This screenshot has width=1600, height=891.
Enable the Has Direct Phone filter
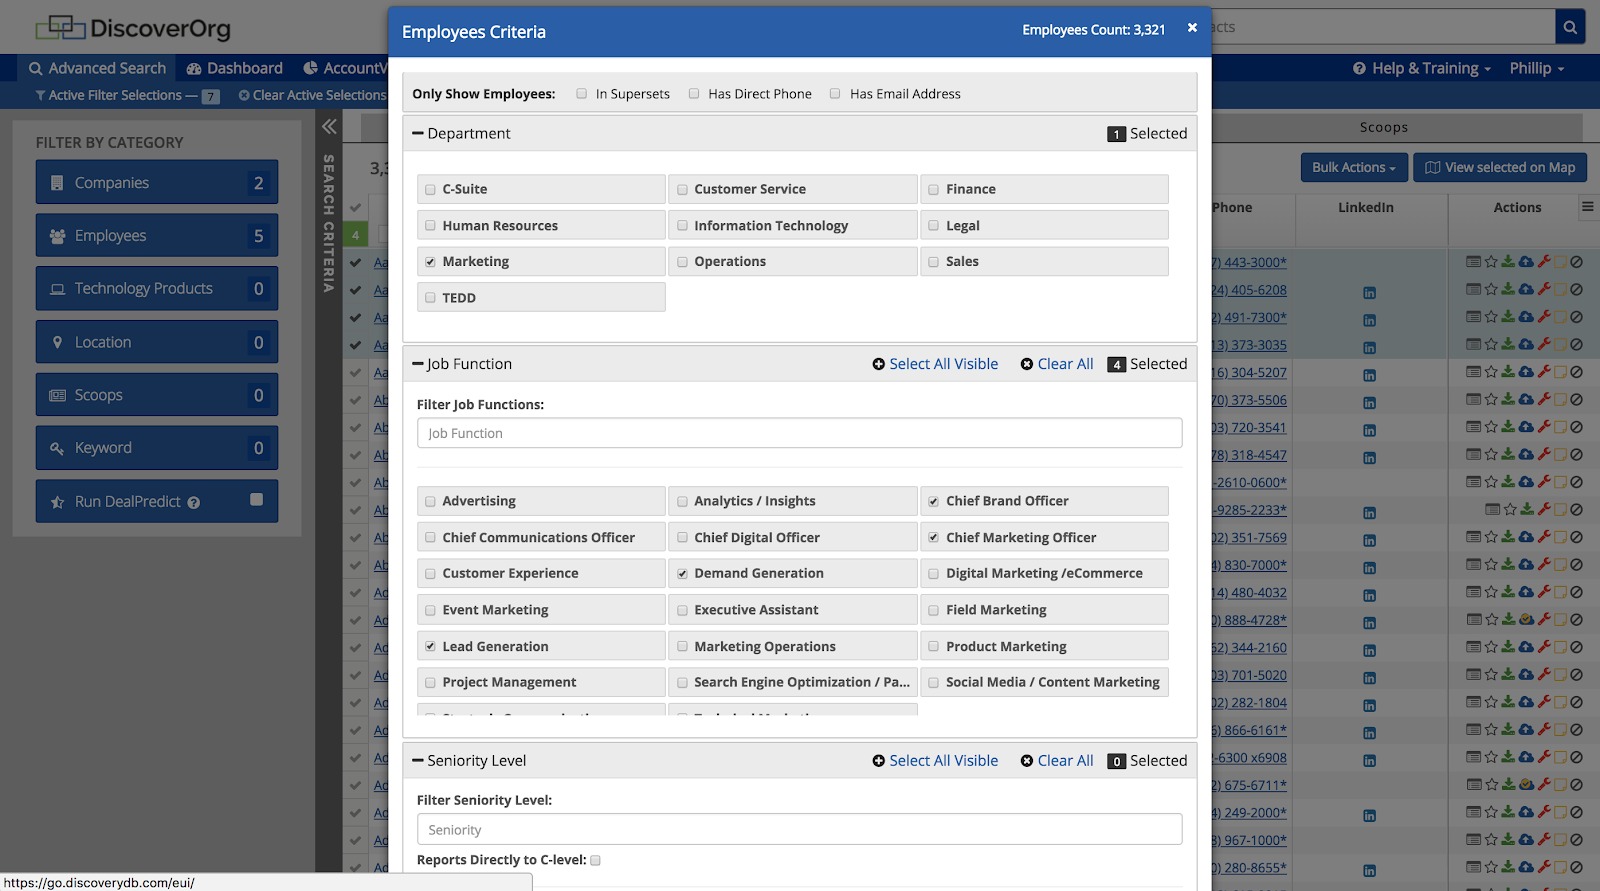click(x=694, y=94)
